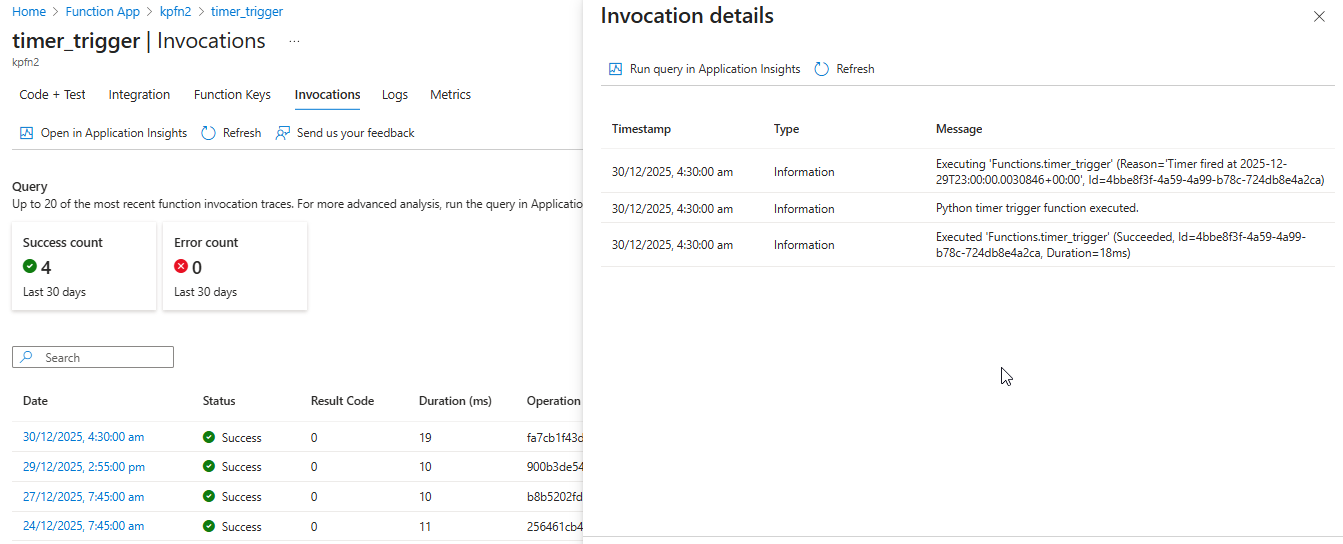
Task: Click Send us your feedback
Action: click(x=355, y=133)
